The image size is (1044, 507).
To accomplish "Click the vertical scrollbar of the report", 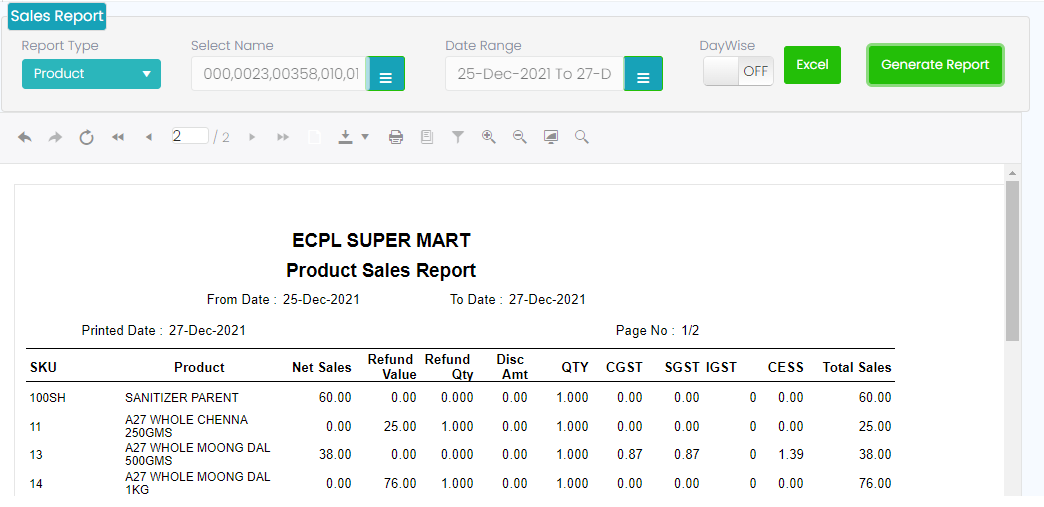I will tap(1012, 260).
